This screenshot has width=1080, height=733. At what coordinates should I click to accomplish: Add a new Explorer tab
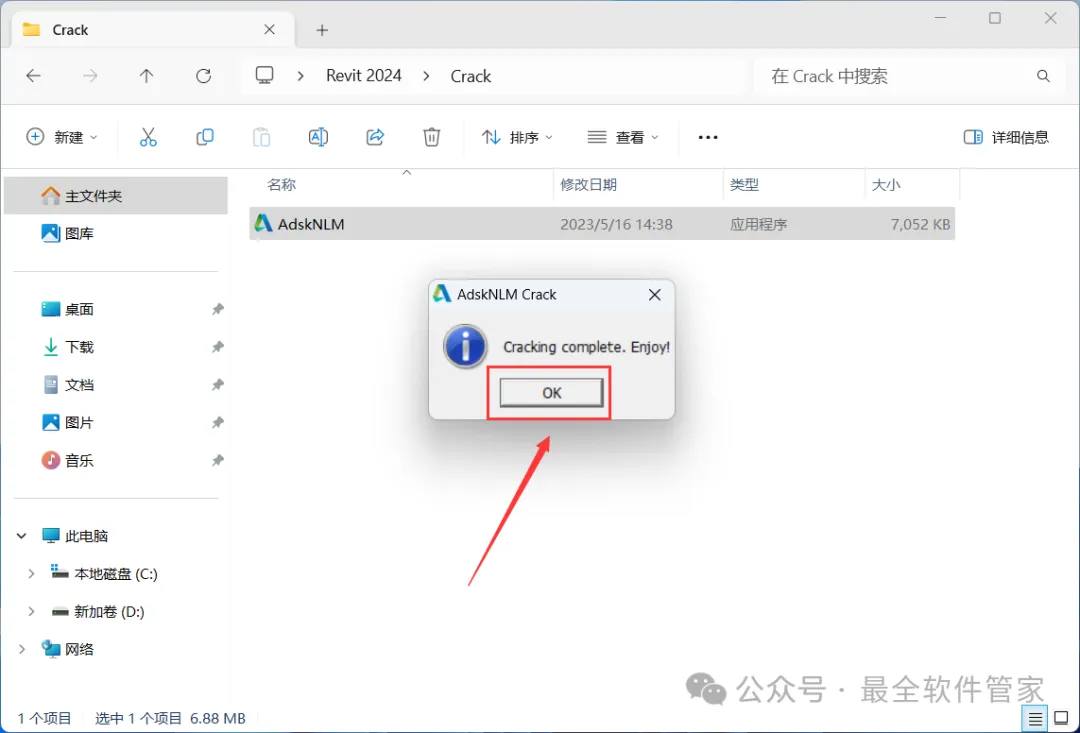pos(322,30)
